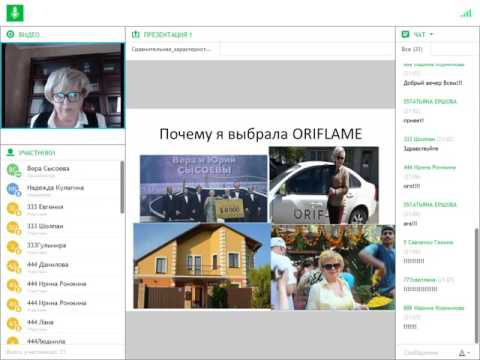Switch to the Все chat tab
480x360 pixels.
click(x=412, y=49)
